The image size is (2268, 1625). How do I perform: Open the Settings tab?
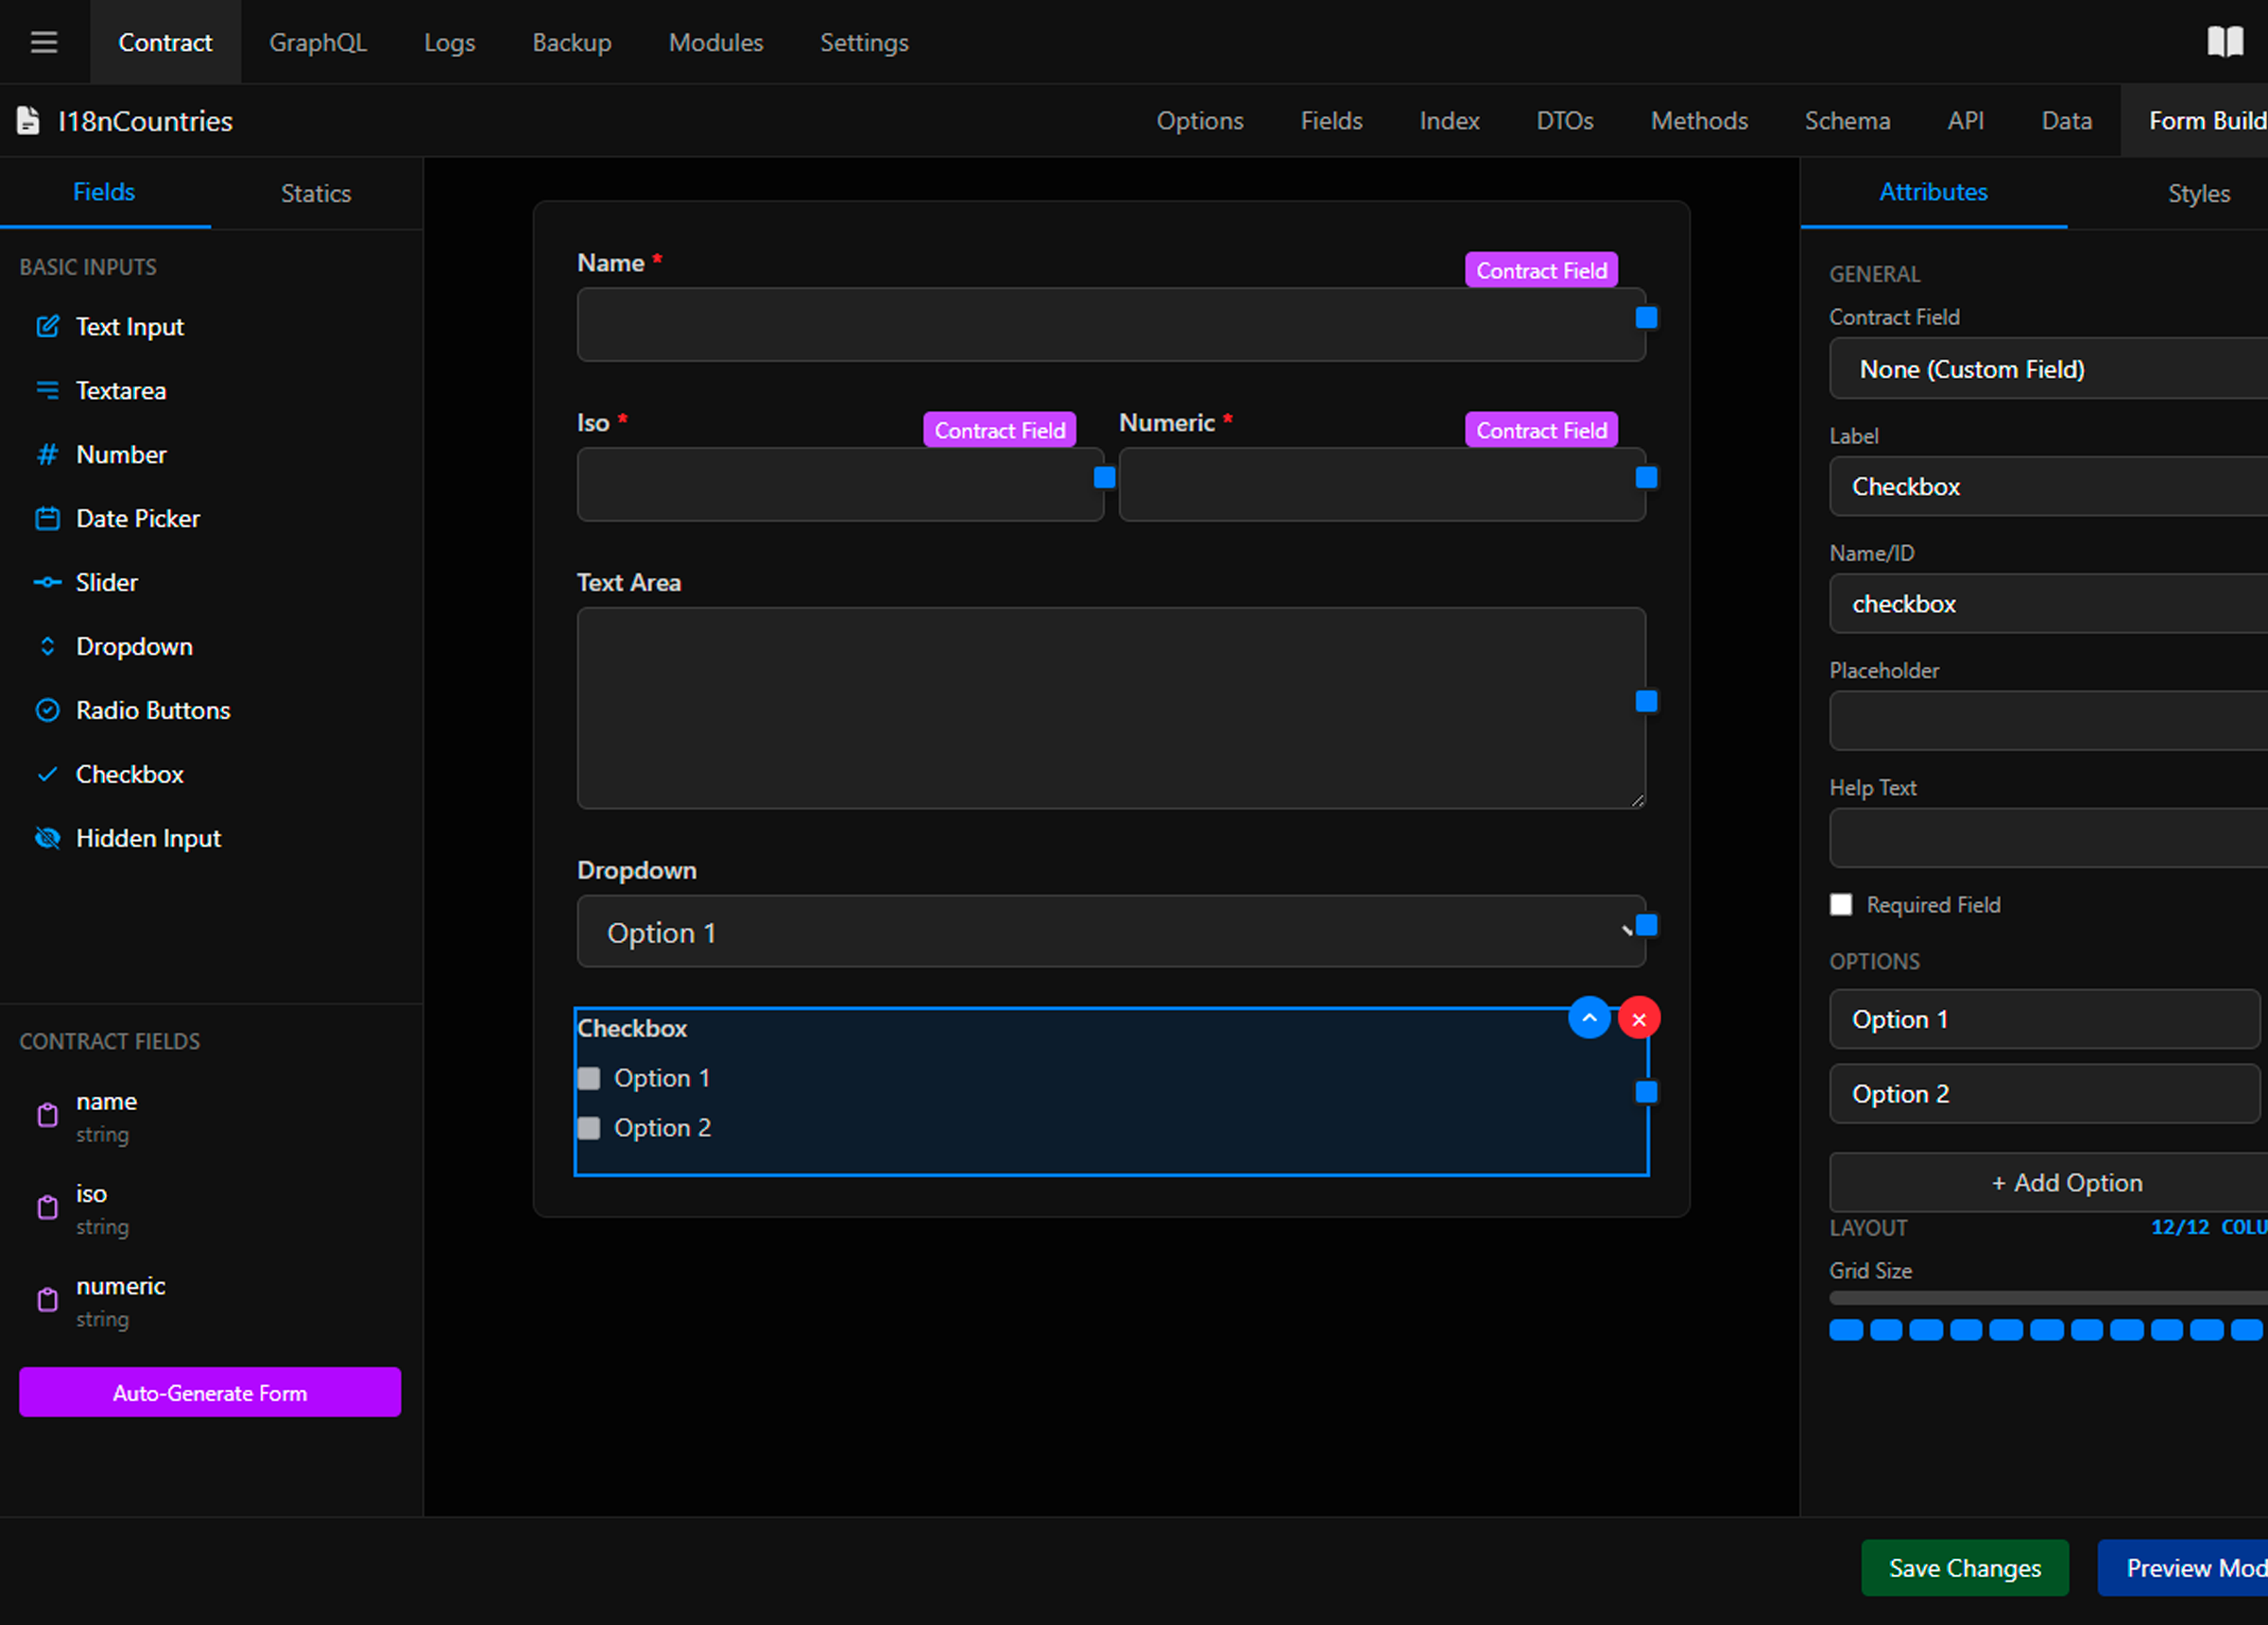864,42
